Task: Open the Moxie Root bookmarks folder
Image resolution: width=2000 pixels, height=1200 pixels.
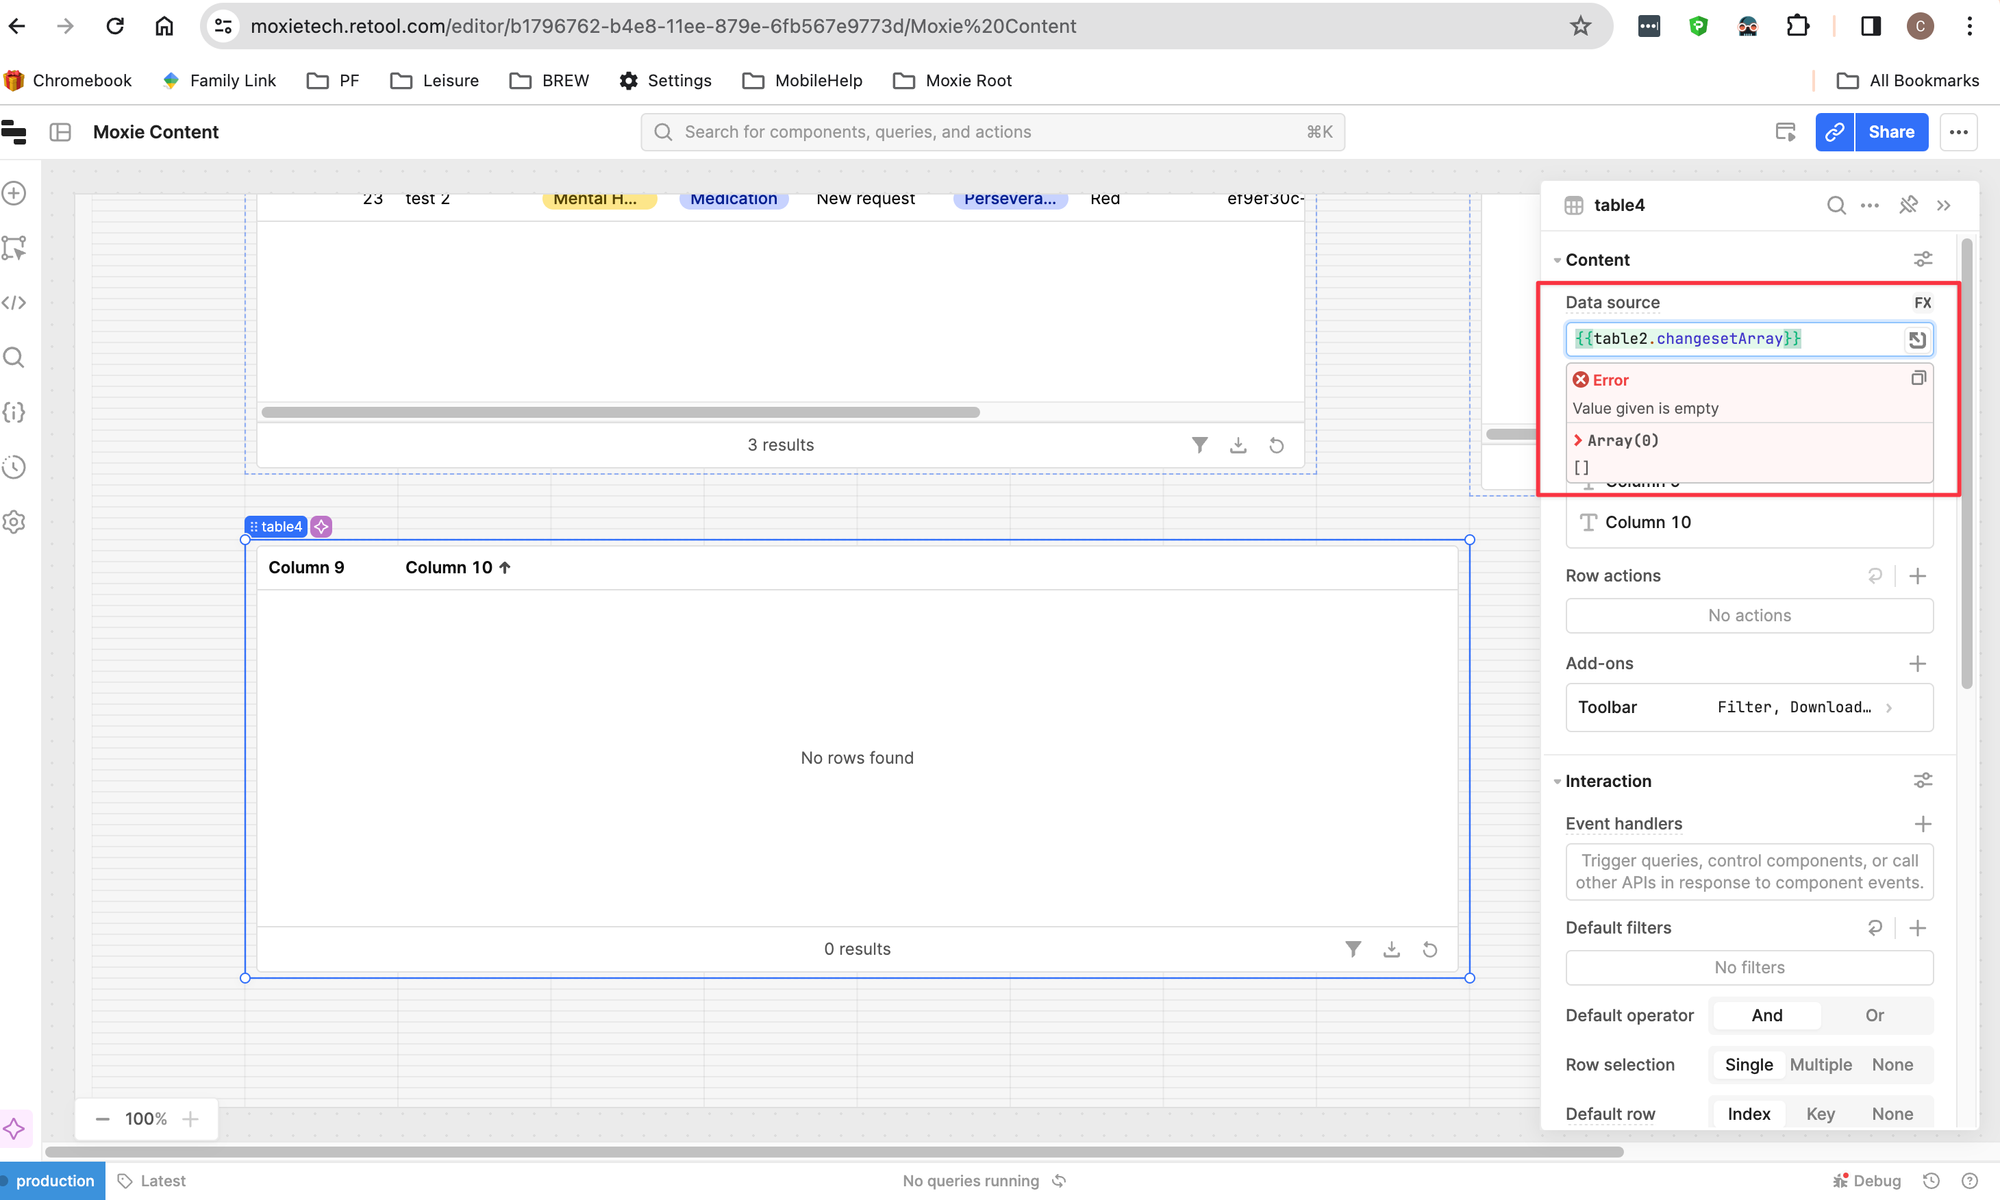Action: (x=951, y=80)
